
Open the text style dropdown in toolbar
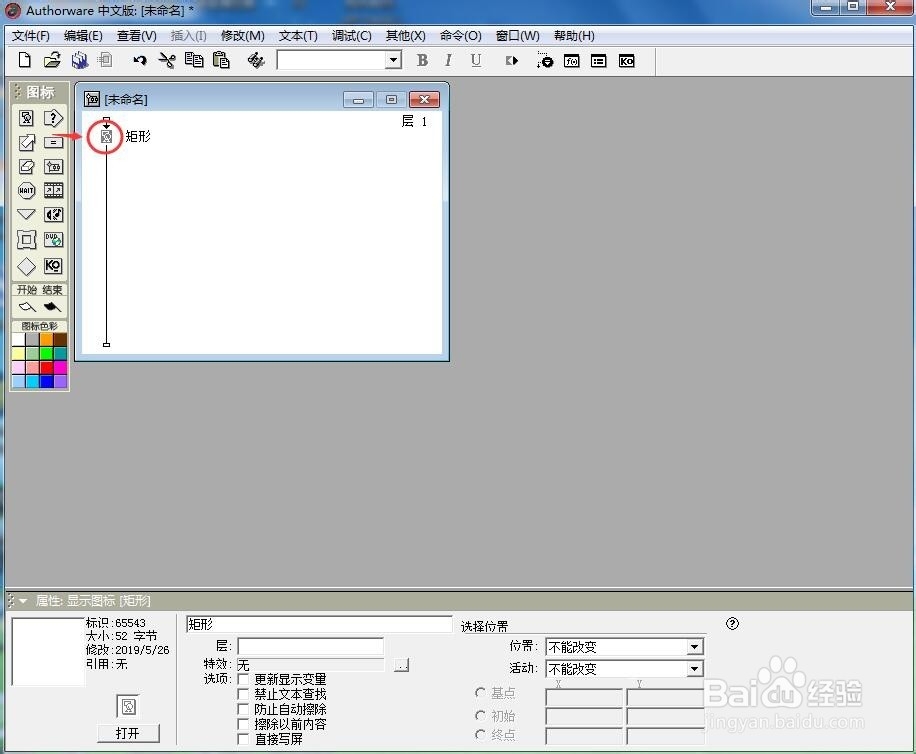coord(394,60)
